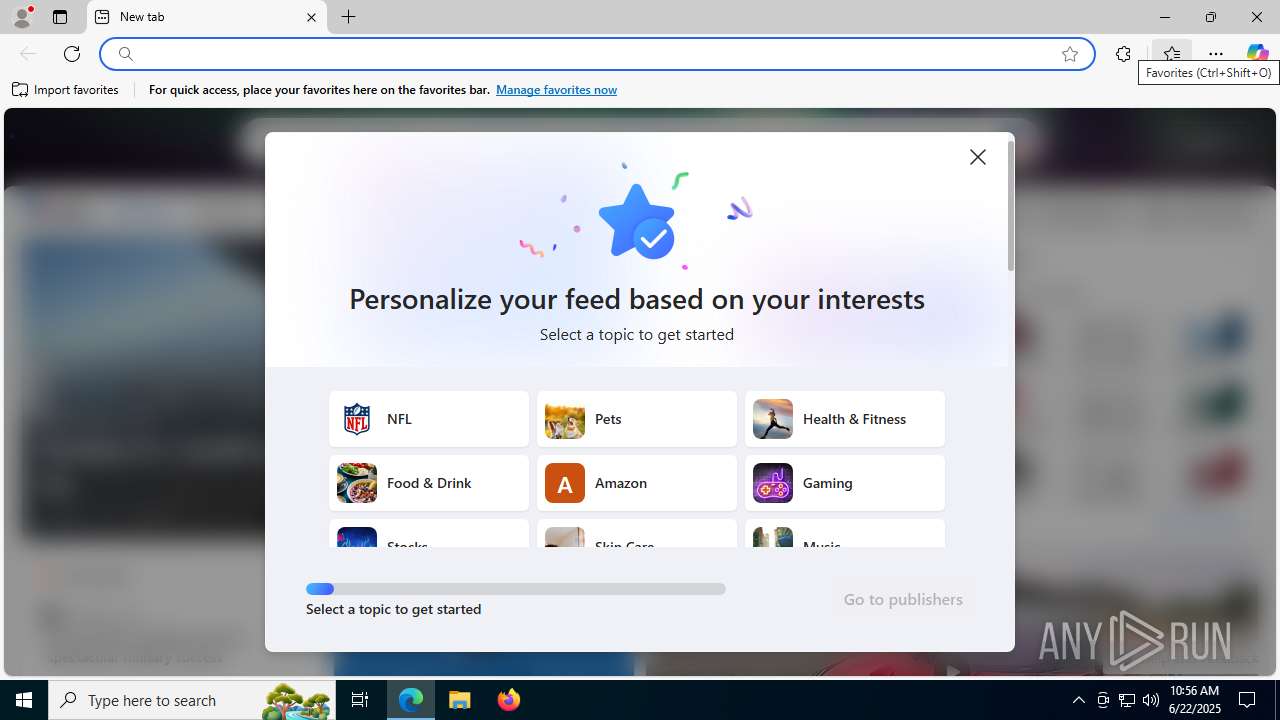Launch Firefox from the taskbar
The width and height of the screenshot is (1280, 720).
[509, 700]
